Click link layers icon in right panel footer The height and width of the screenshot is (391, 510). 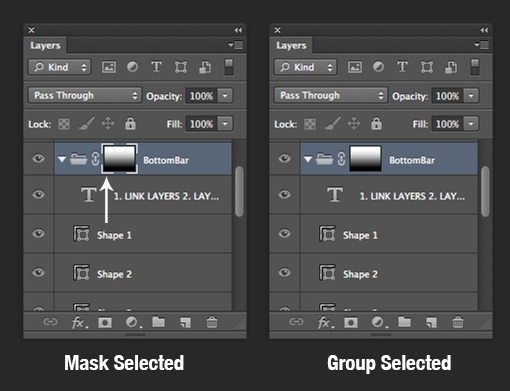[296, 322]
